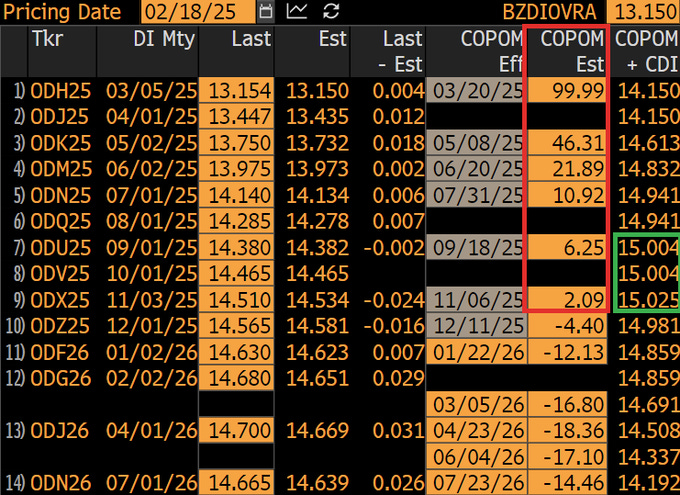The width and height of the screenshot is (680, 495).
Task: Edit the BZDIOVRA value 13.150 field
Action: [x=644, y=11]
